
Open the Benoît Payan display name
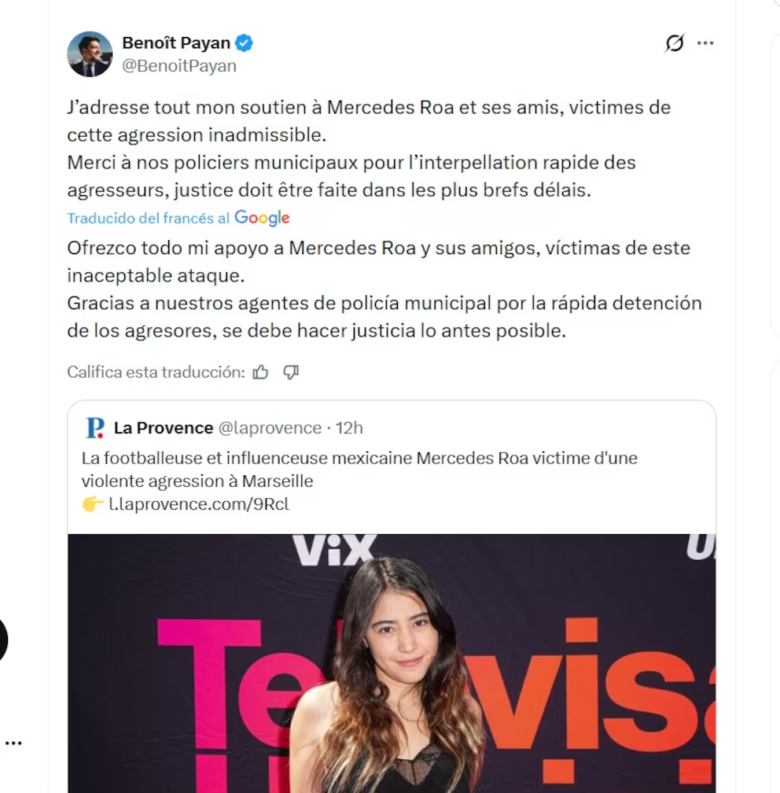176,43
